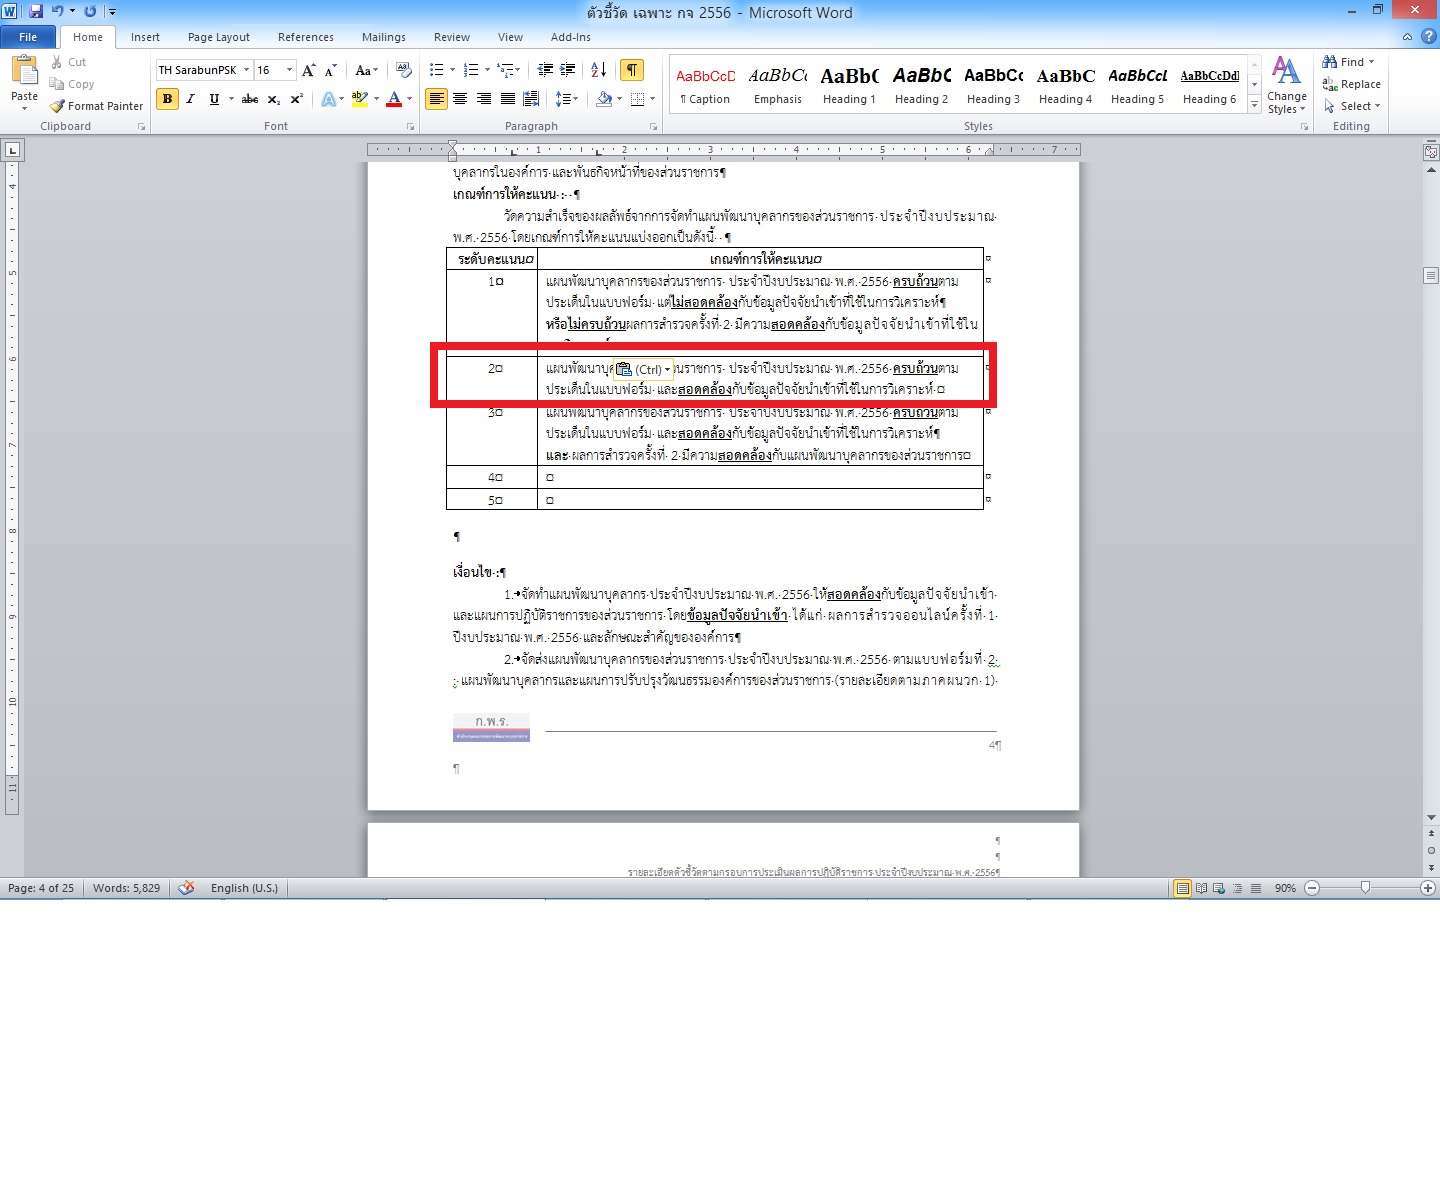Click the vertical scrollbar thumb
Screen dimensions: 1440x1204
[1431, 275]
